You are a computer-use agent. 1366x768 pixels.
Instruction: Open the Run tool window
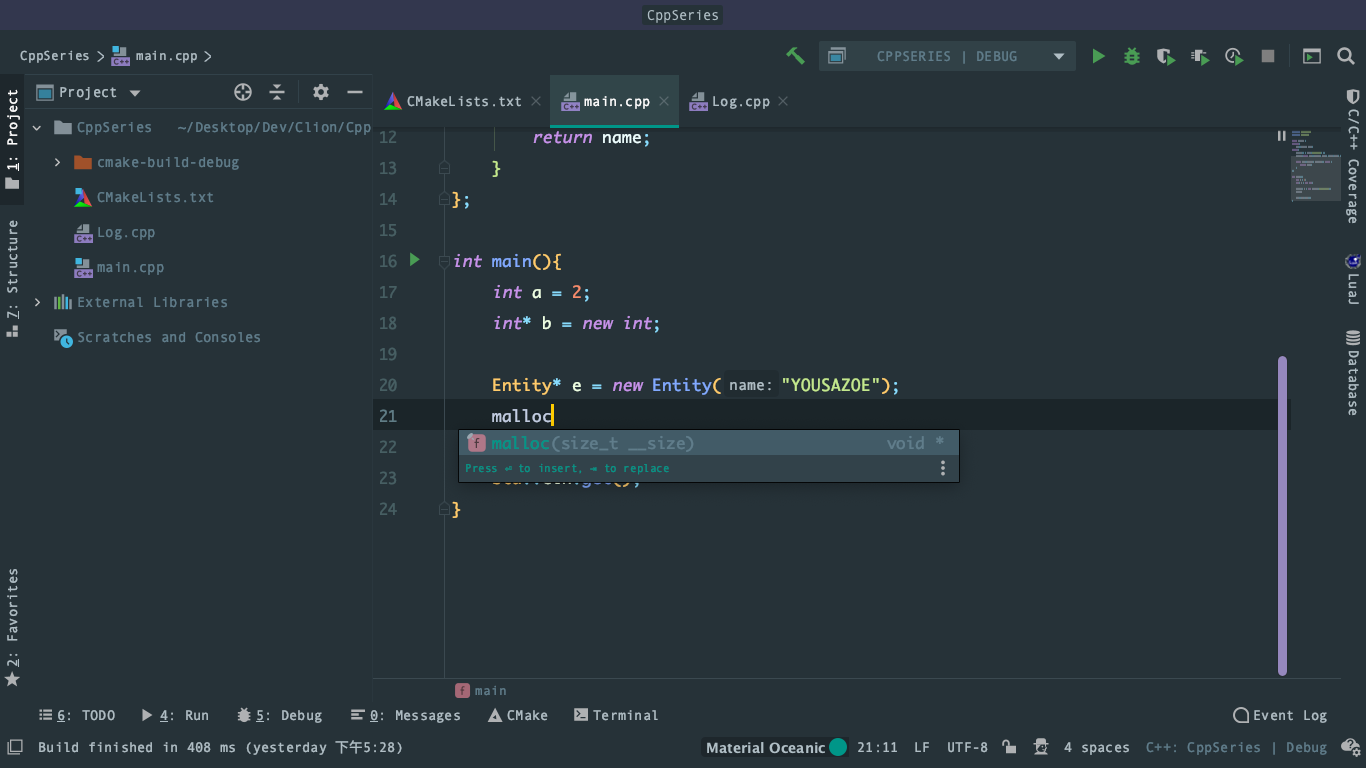point(175,715)
